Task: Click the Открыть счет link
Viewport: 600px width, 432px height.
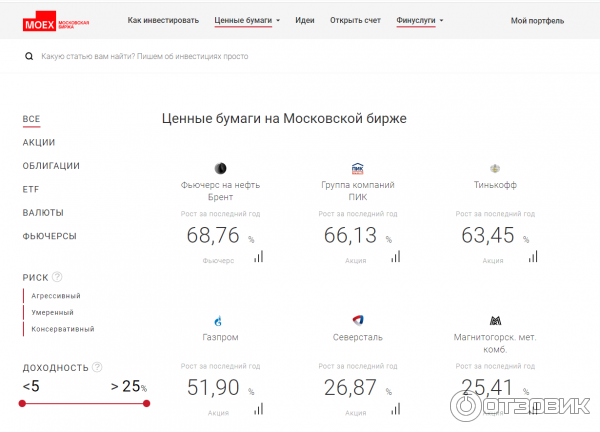Action: pos(355,20)
